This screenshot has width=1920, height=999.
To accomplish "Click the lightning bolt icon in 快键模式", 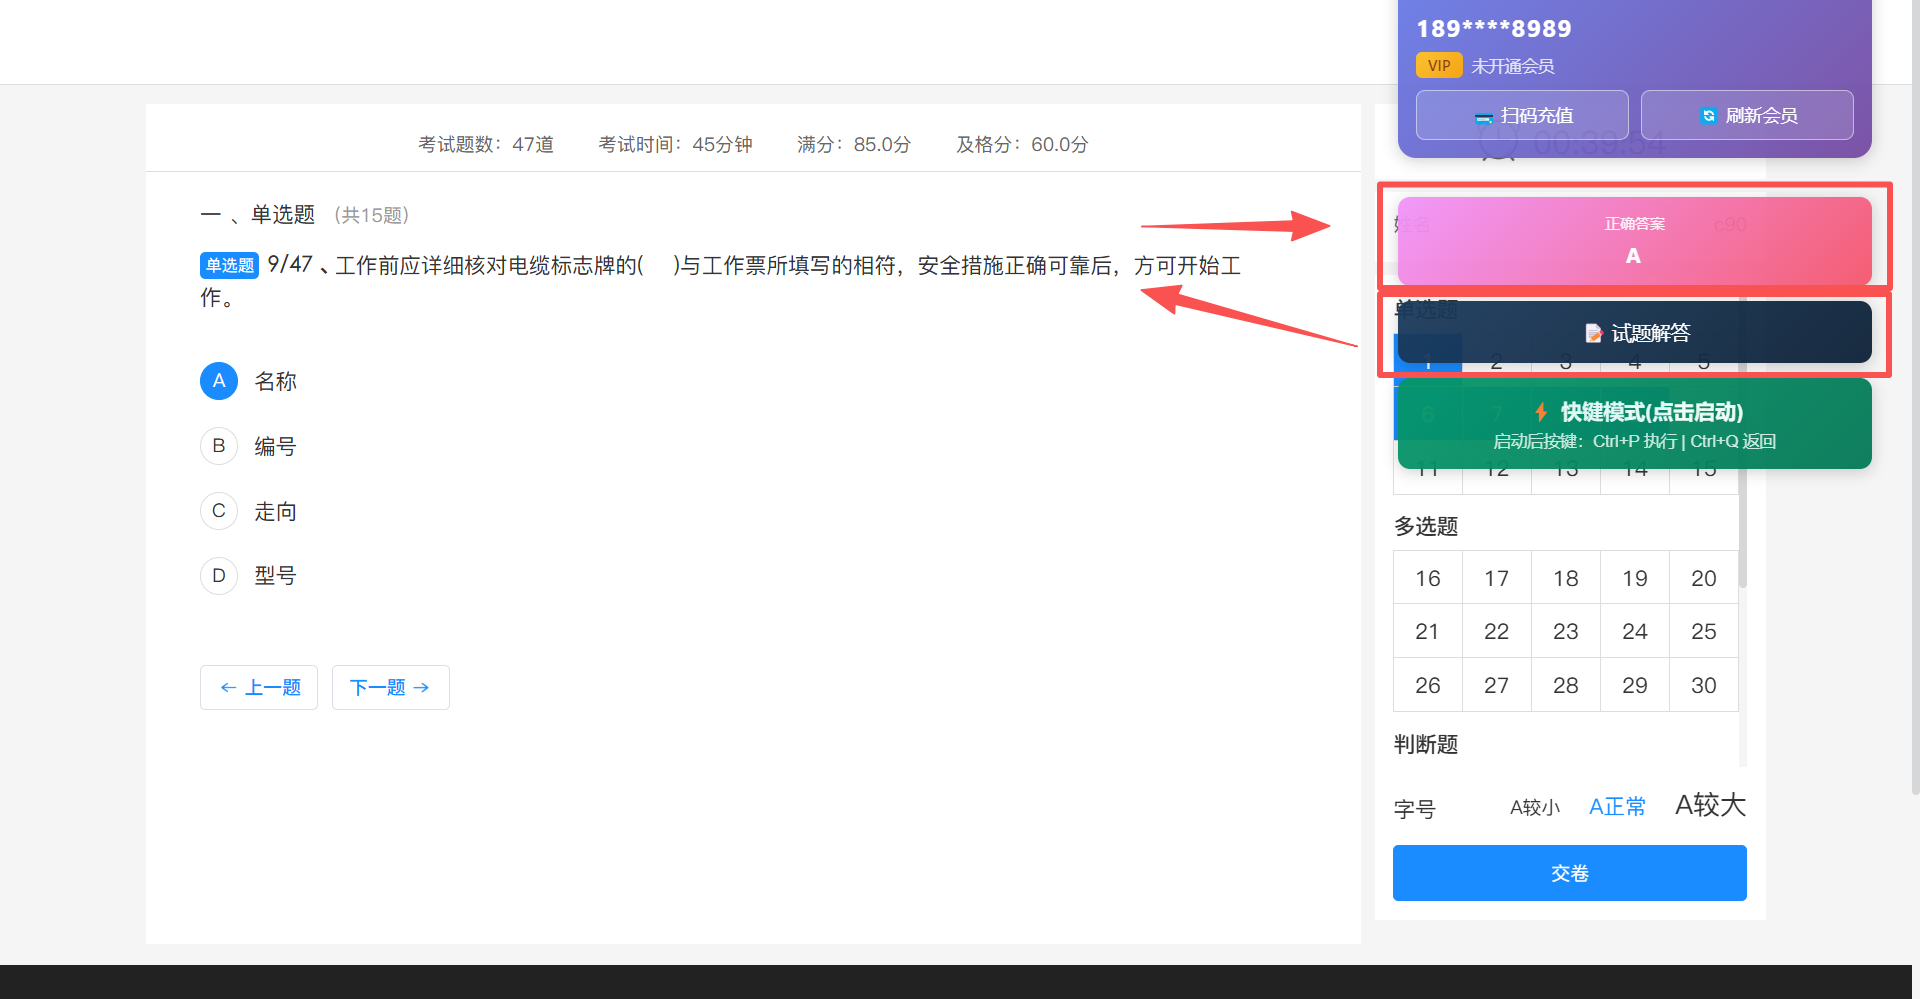I will pyautogui.click(x=1541, y=412).
